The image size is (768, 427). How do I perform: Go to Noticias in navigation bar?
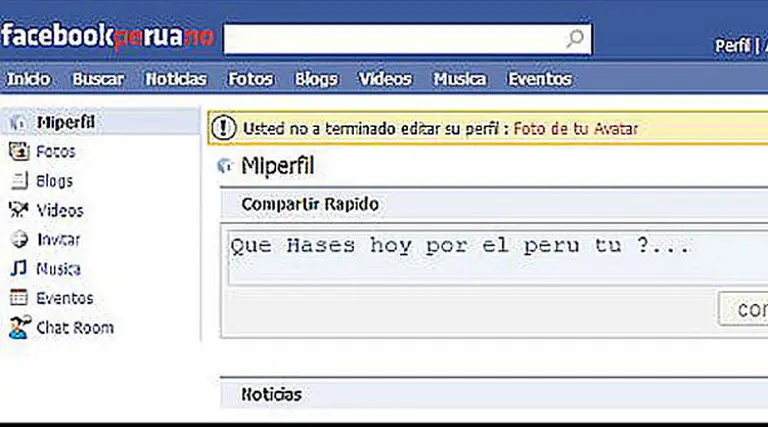[x=176, y=79]
